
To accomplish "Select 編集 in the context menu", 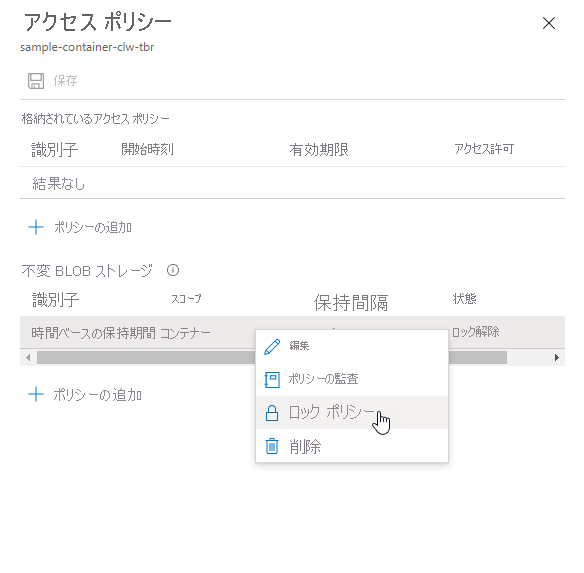I will click(352, 346).
